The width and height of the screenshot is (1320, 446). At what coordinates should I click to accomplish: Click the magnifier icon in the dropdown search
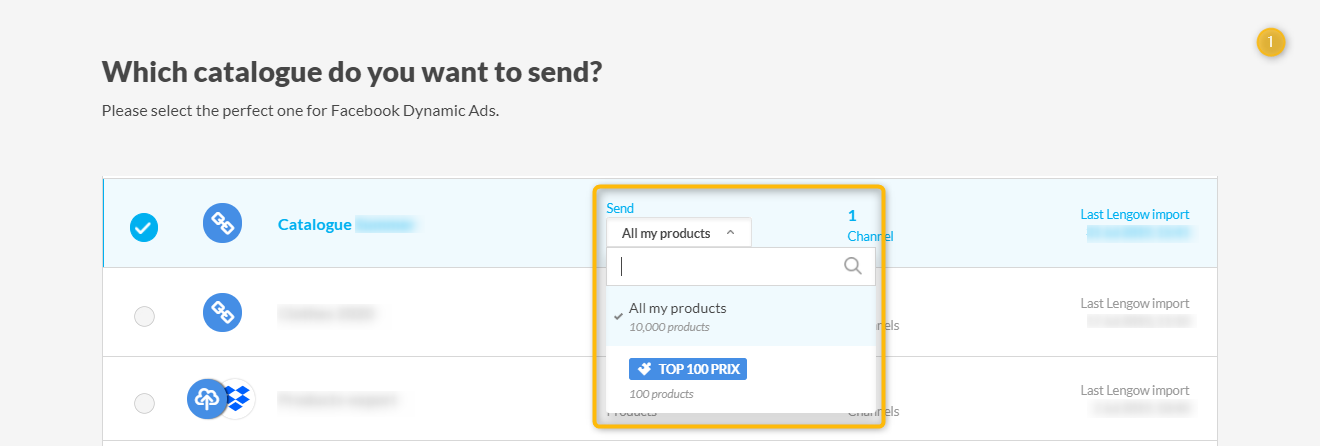click(x=853, y=266)
